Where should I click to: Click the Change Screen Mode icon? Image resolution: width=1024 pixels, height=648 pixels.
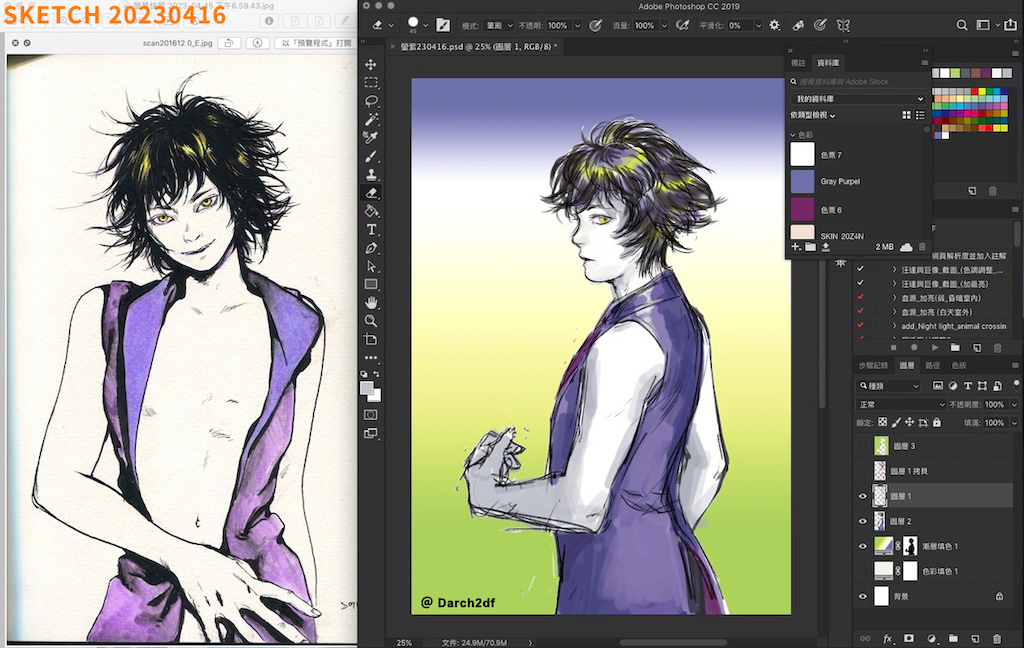click(371, 433)
